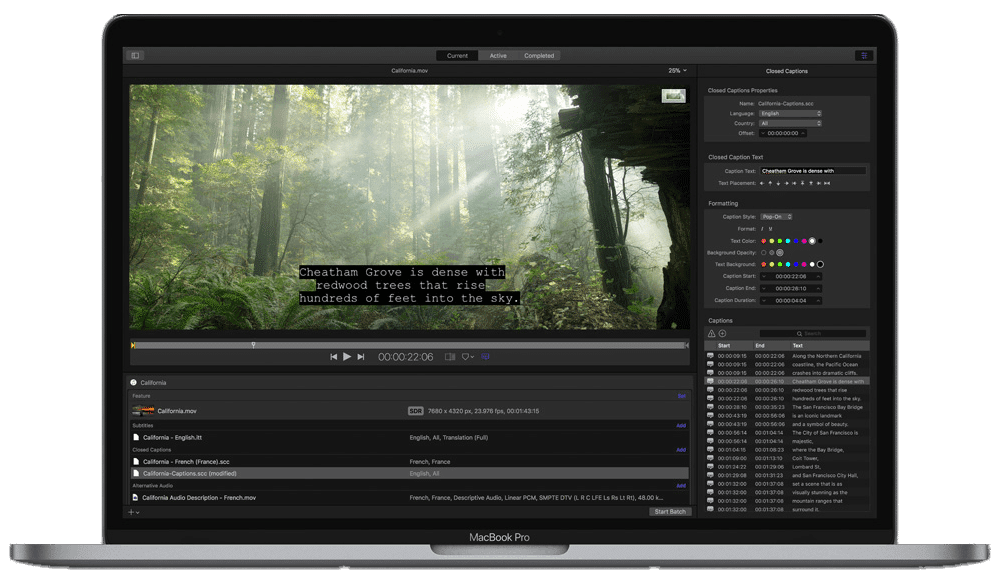Viewport: 1000px width, 580px height.
Task: Play the California.mov preview
Action: click(x=347, y=357)
